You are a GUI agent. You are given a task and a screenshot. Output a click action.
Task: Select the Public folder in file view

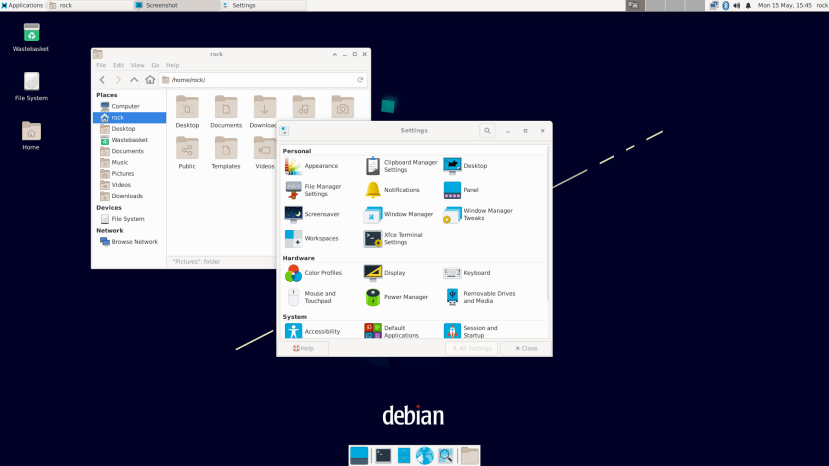pyautogui.click(x=187, y=153)
